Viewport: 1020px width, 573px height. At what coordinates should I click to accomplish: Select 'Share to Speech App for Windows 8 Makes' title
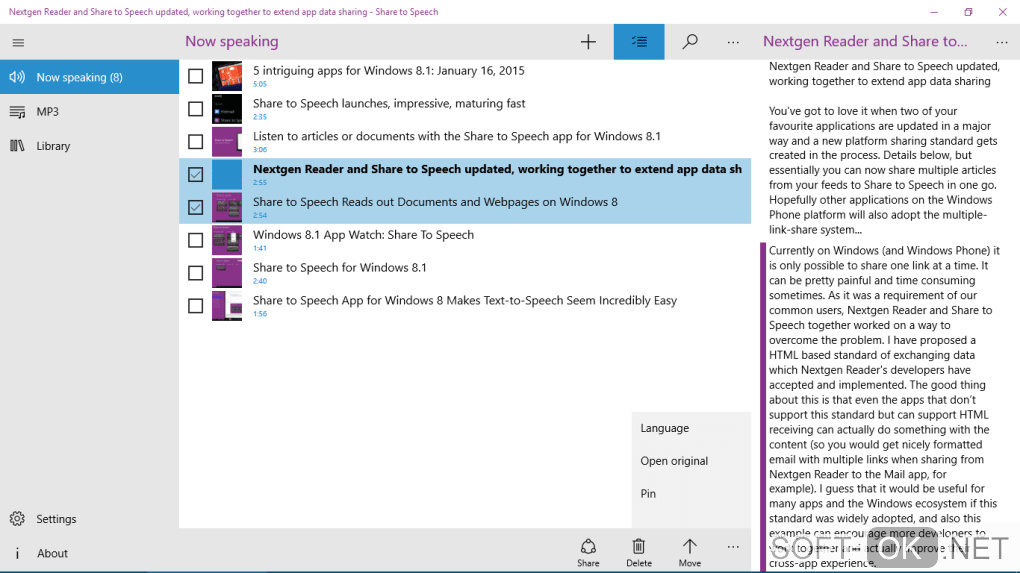pyautogui.click(x=464, y=300)
